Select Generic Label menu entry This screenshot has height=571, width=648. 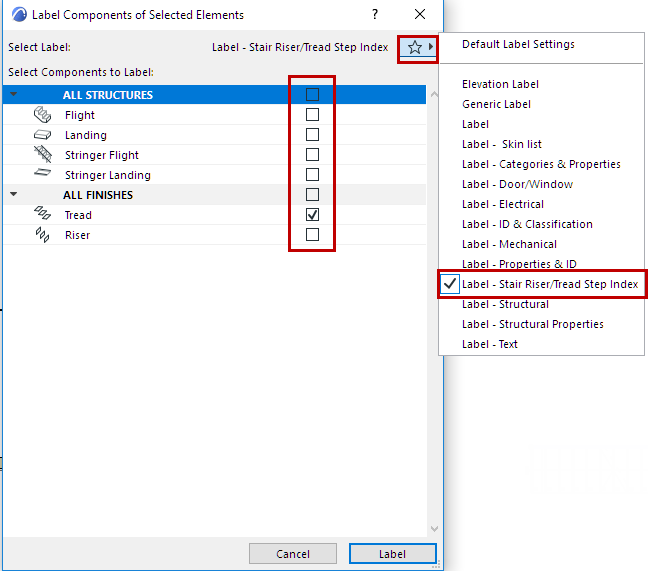(496, 104)
